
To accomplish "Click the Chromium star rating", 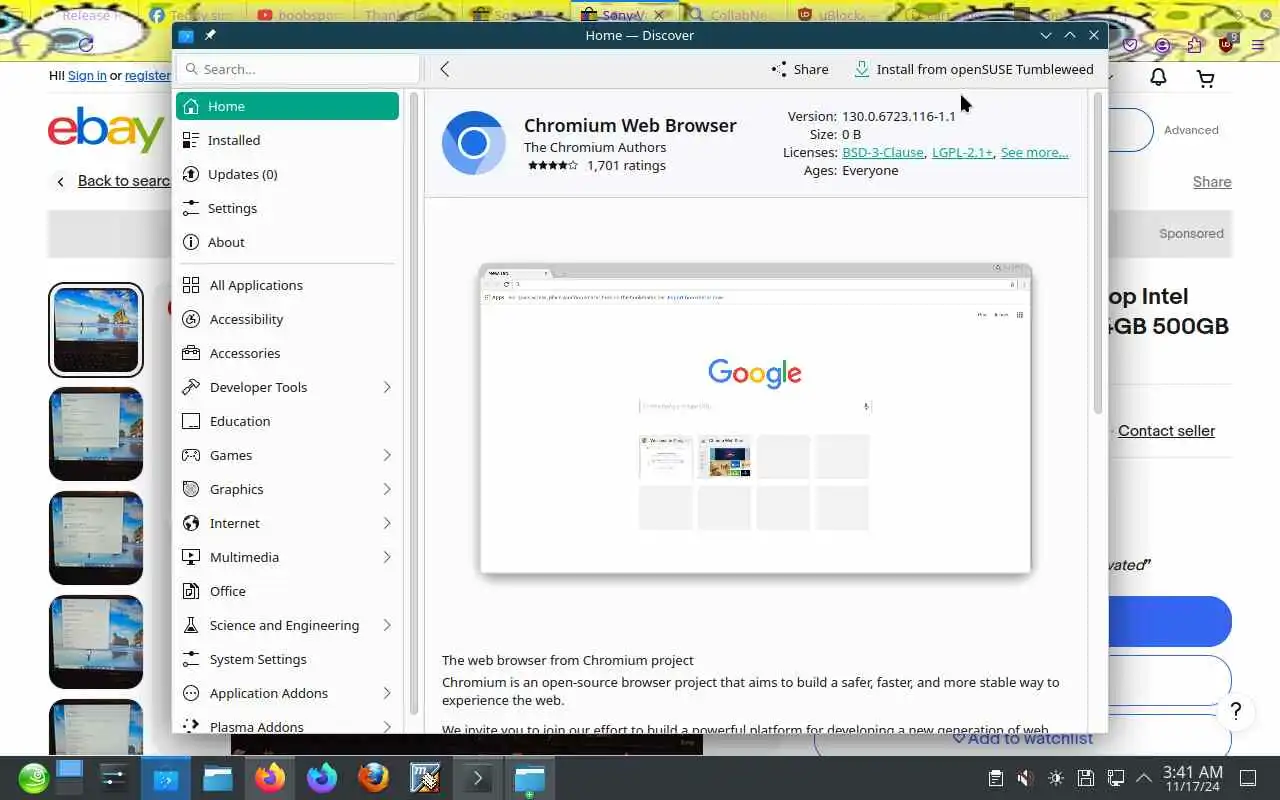I will [x=552, y=166].
